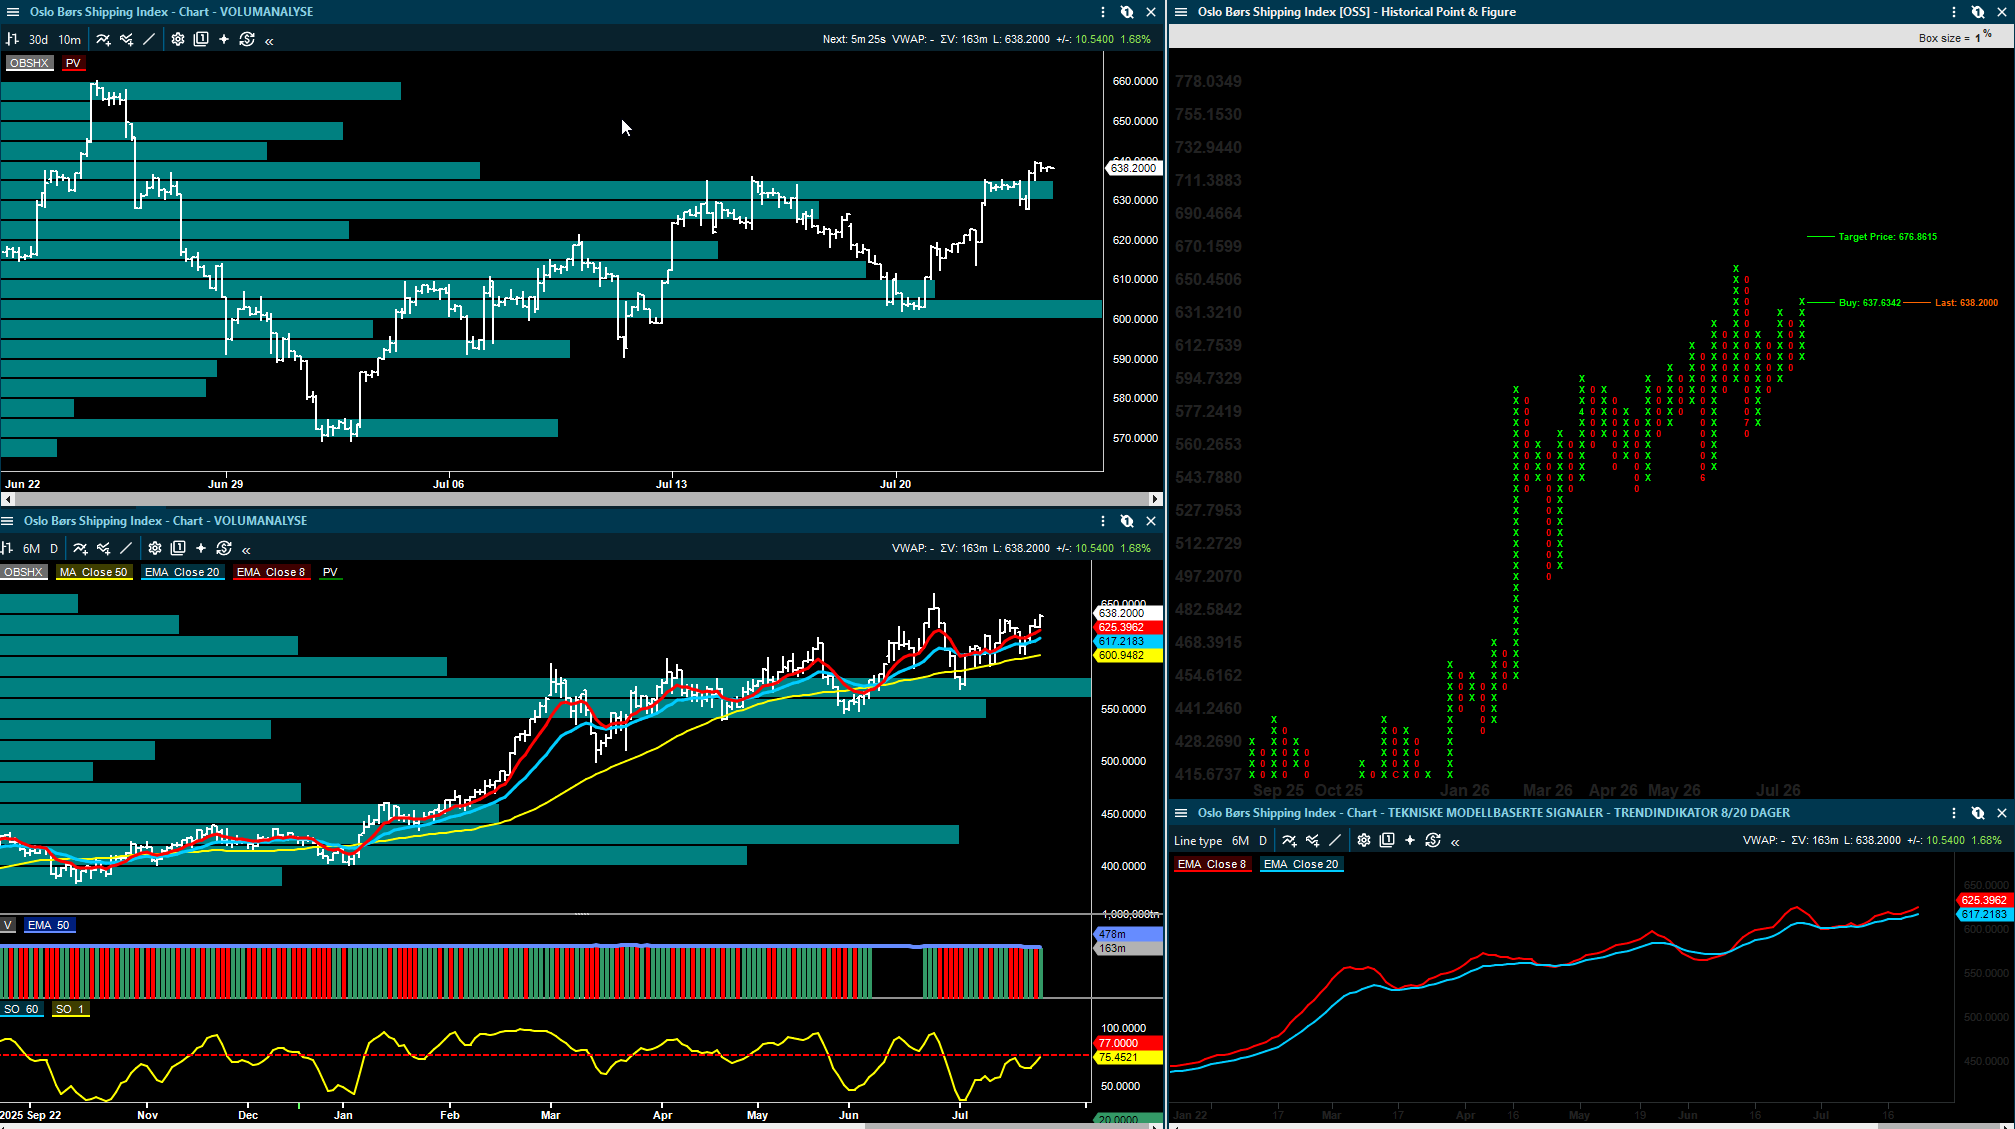Toggle the SO 60 stochastic label

click(21, 1009)
